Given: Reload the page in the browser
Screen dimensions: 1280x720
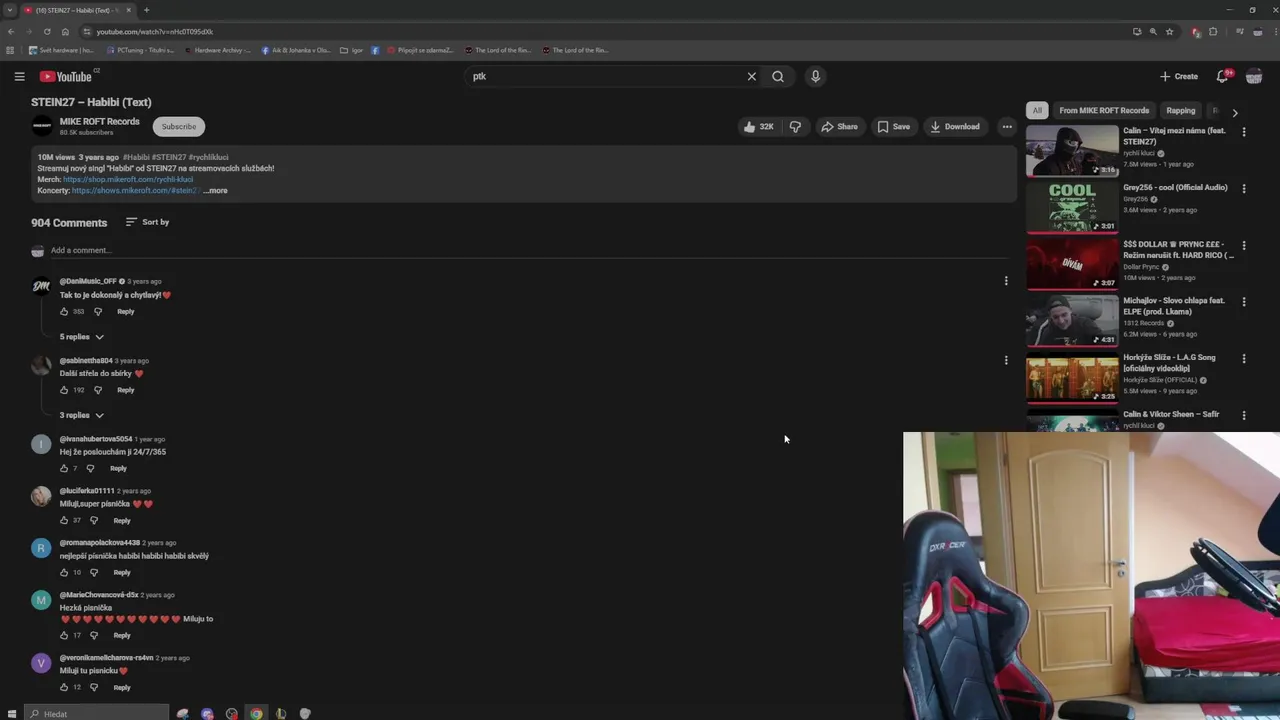Looking at the screenshot, I should coord(47,32).
